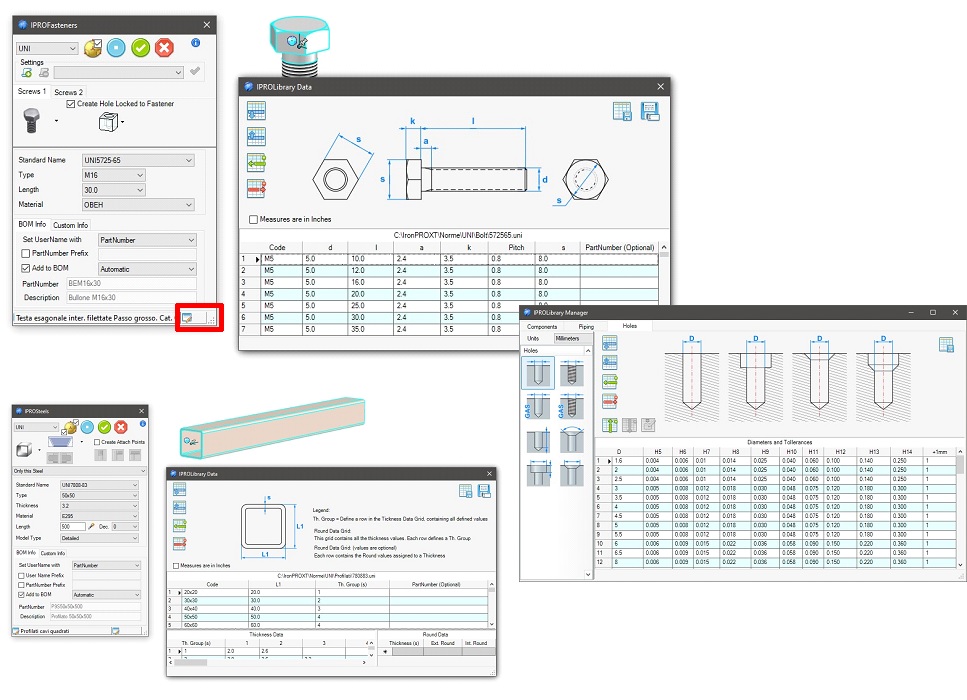Select the threaded hole thumbnail in IPROLibrary Manager
The height and width of the screenshot is (700, 967).
tap(571, 373)
